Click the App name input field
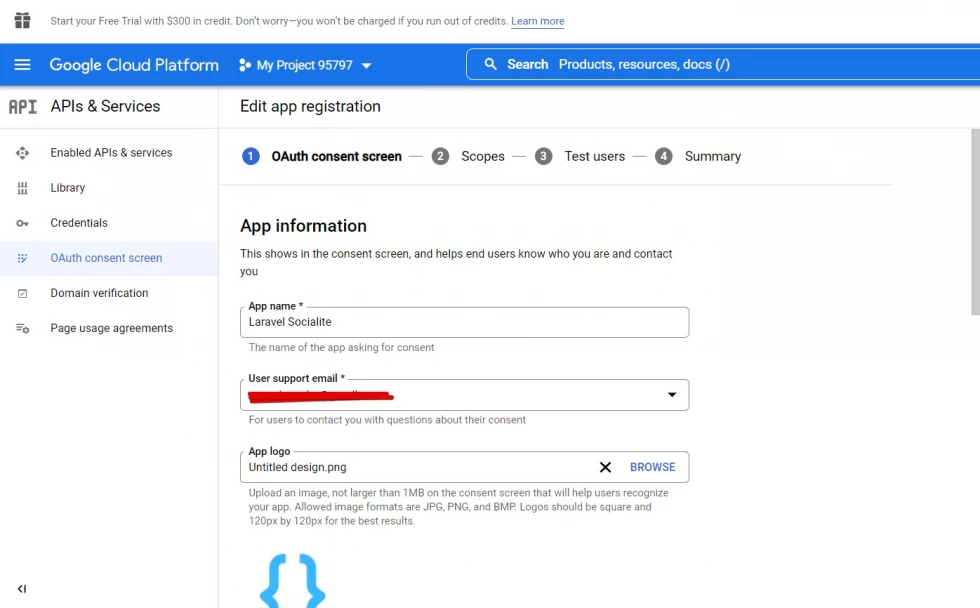This screenshot has width=980, height=608. point(464,322)
